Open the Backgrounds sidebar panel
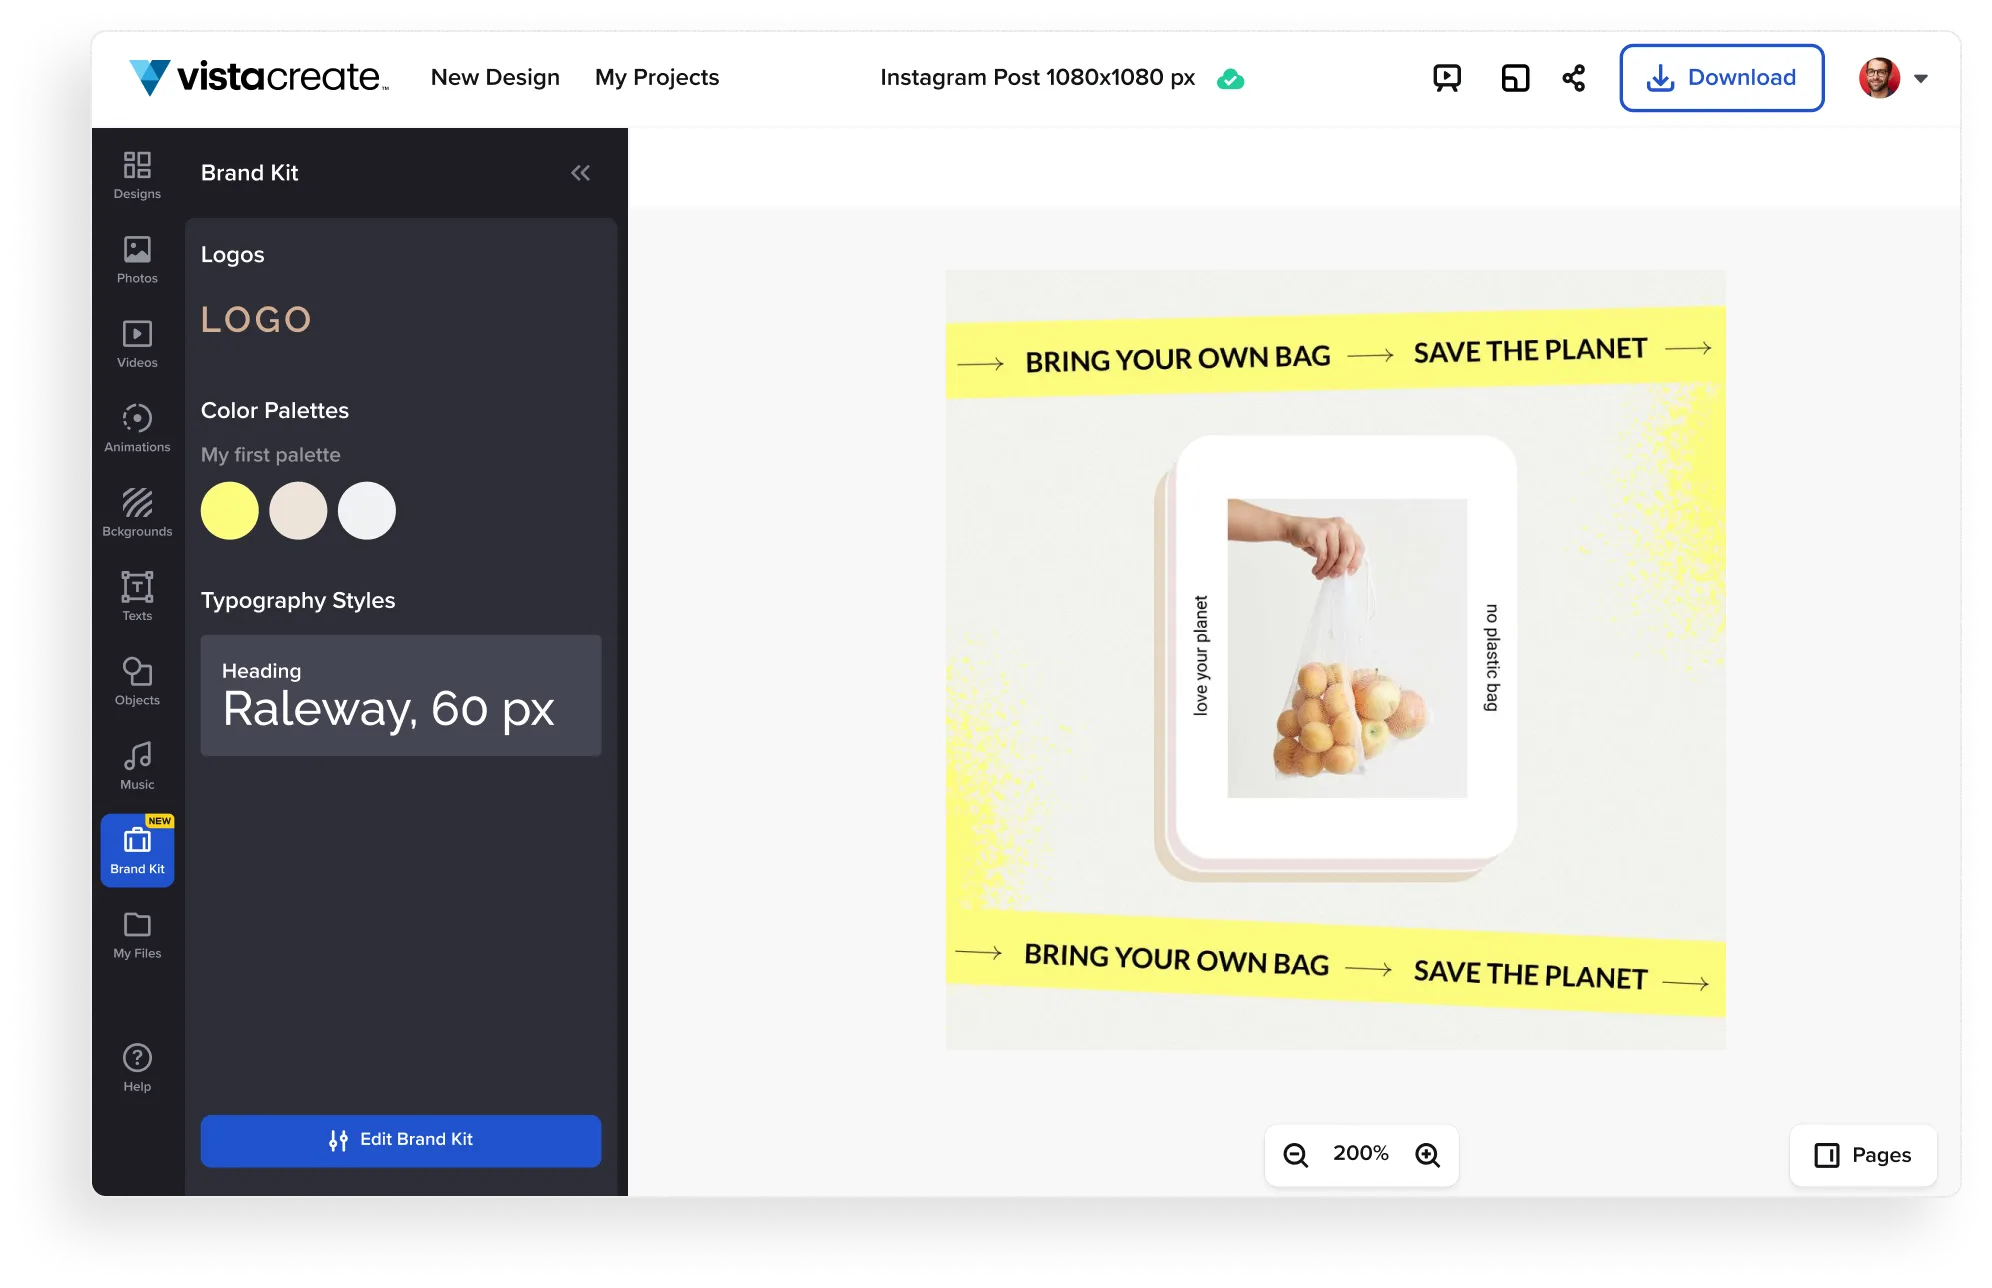Screen dimensions: 1992x1288 coord(137,512)
